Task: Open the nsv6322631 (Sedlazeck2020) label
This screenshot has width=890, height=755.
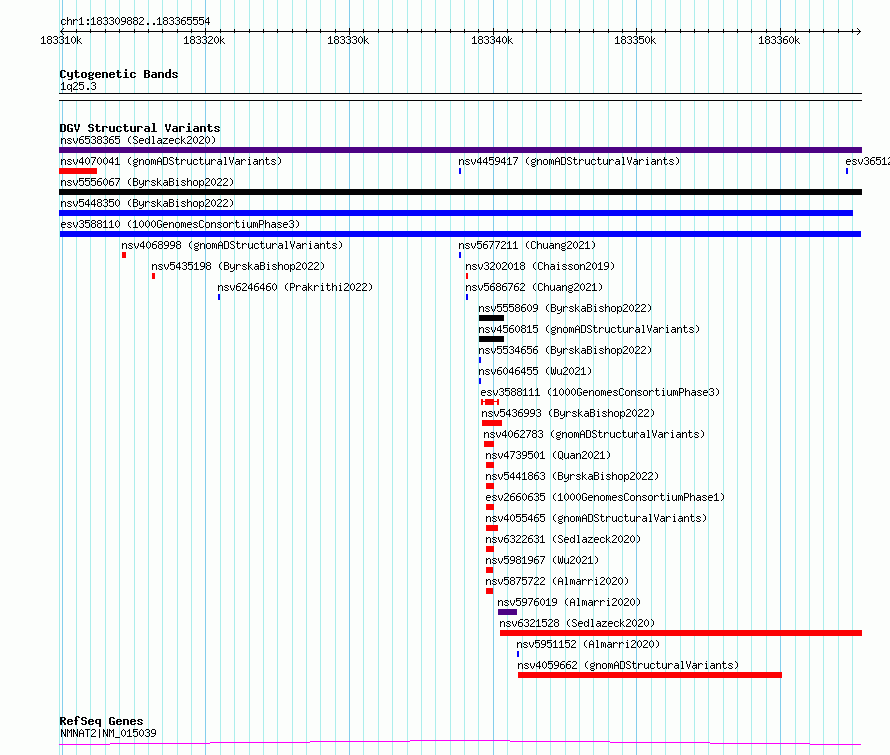Action: click(563, 539)
